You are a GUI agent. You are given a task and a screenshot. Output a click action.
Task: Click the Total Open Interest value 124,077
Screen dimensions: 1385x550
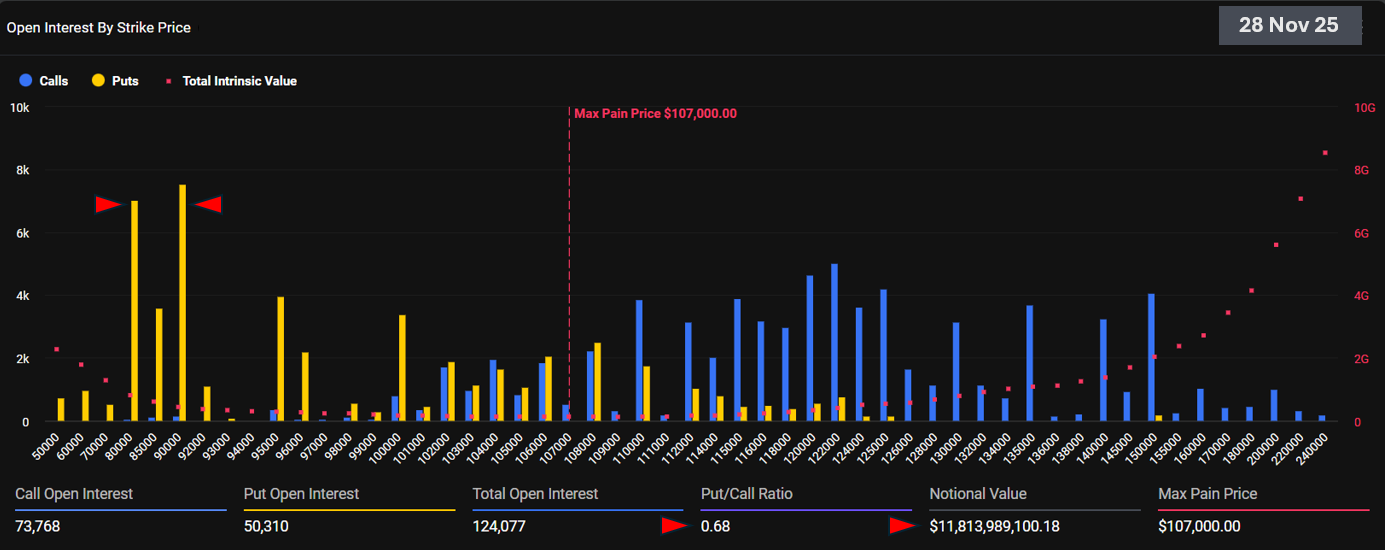pos(499,526)
